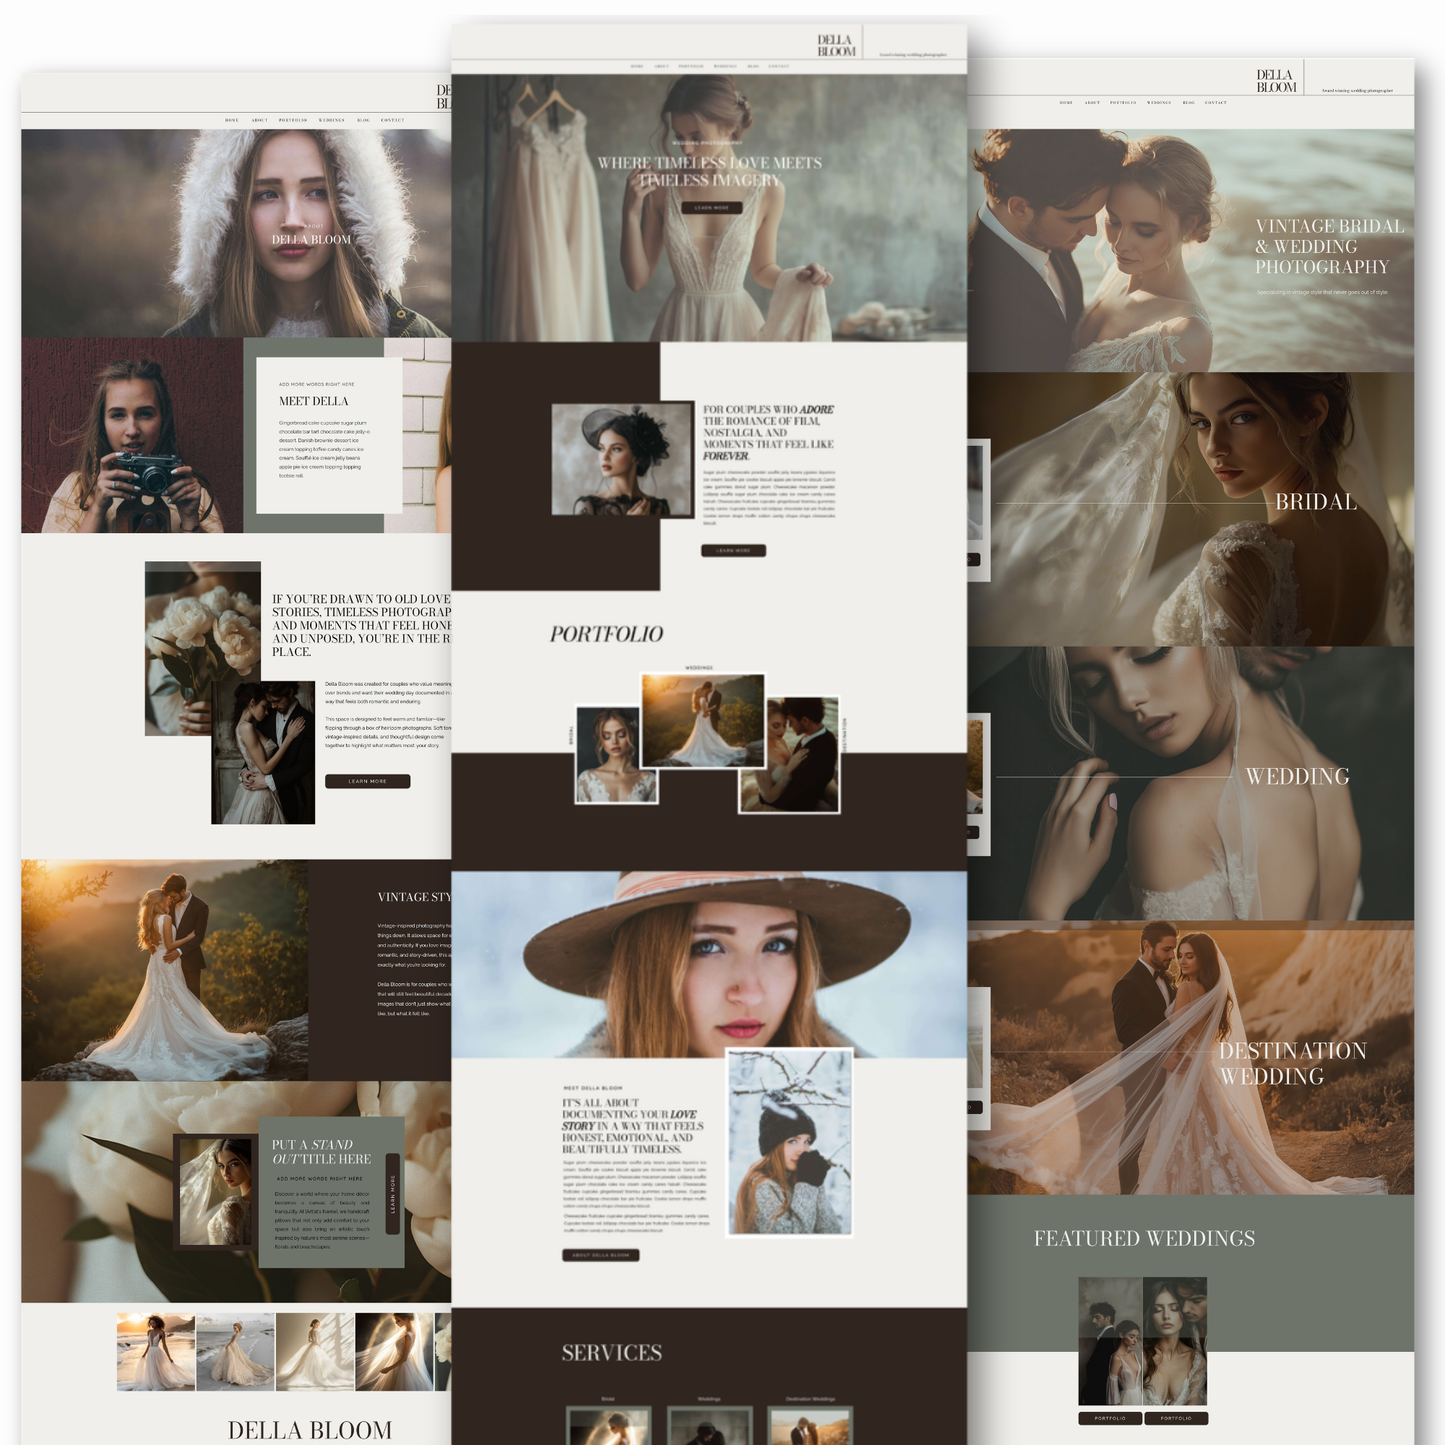This screenshot has height=1445, width=1445.
Task: Open the Weddings service thumbnail
Action: click(709, 1425)
